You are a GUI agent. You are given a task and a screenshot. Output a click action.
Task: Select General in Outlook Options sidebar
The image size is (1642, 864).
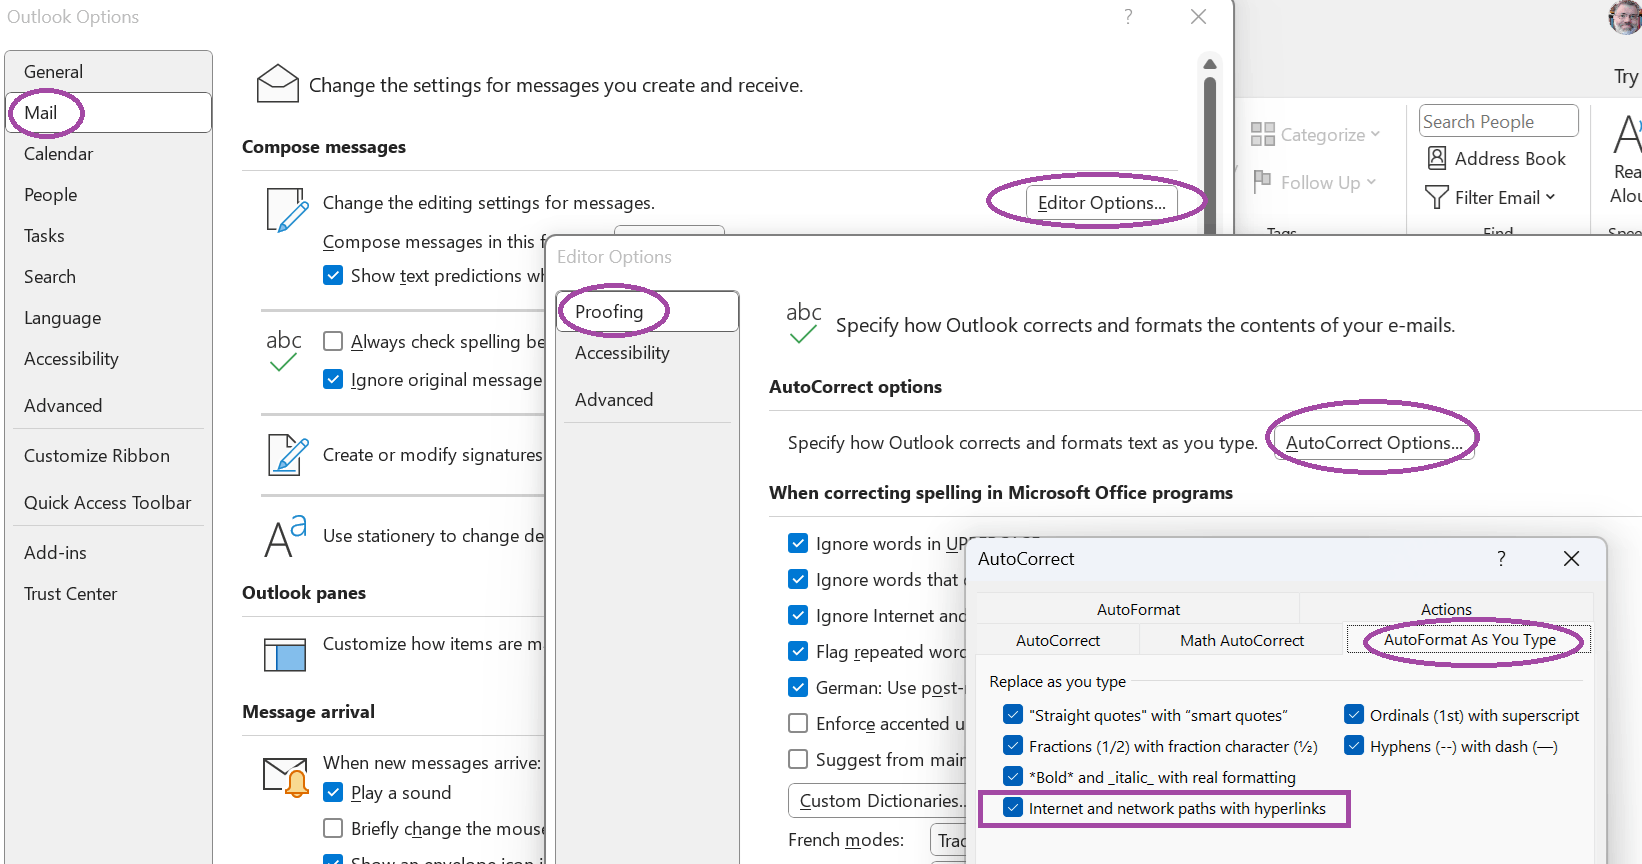(x=108, y=72)
